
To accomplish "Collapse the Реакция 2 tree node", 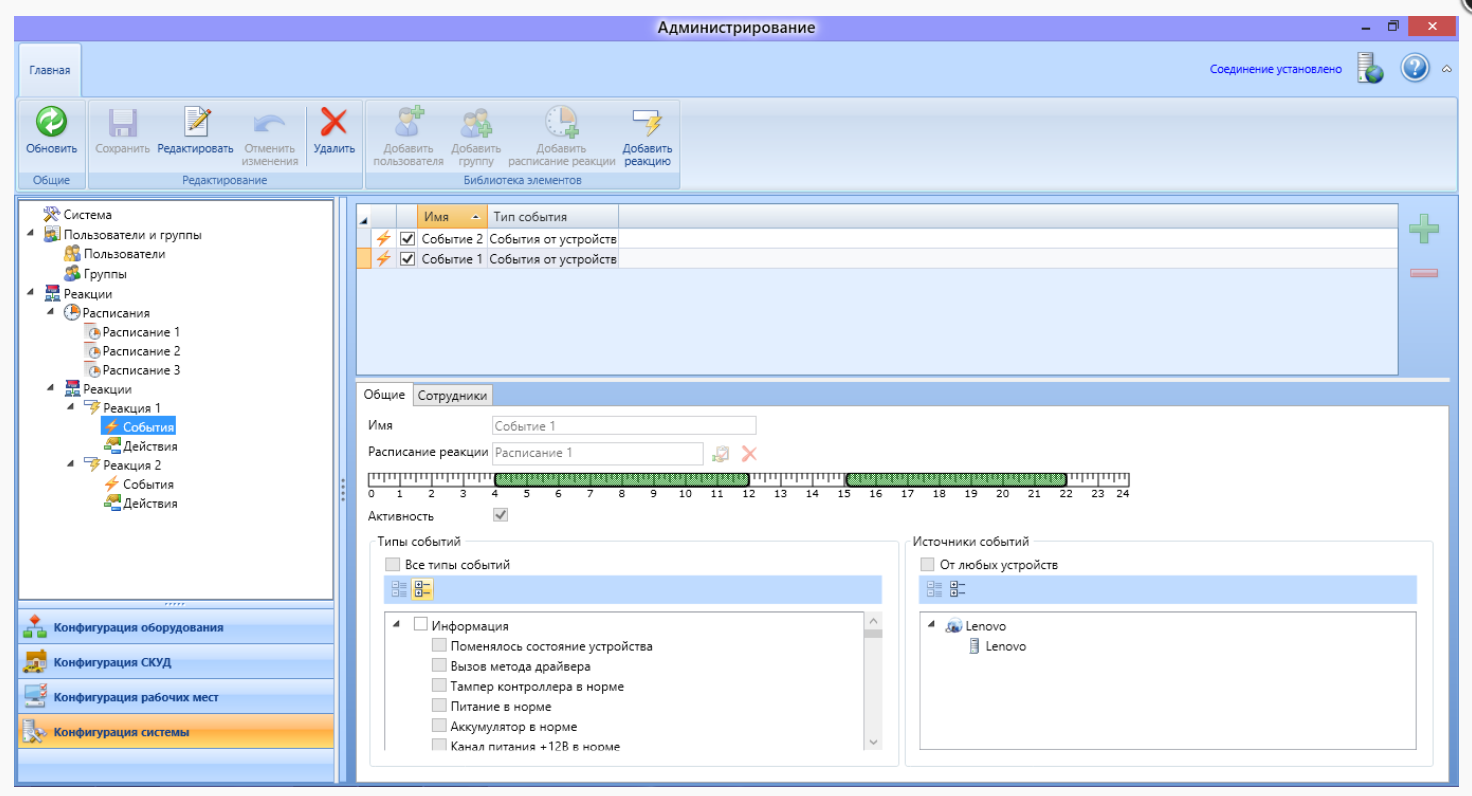I will coord(69,465).
